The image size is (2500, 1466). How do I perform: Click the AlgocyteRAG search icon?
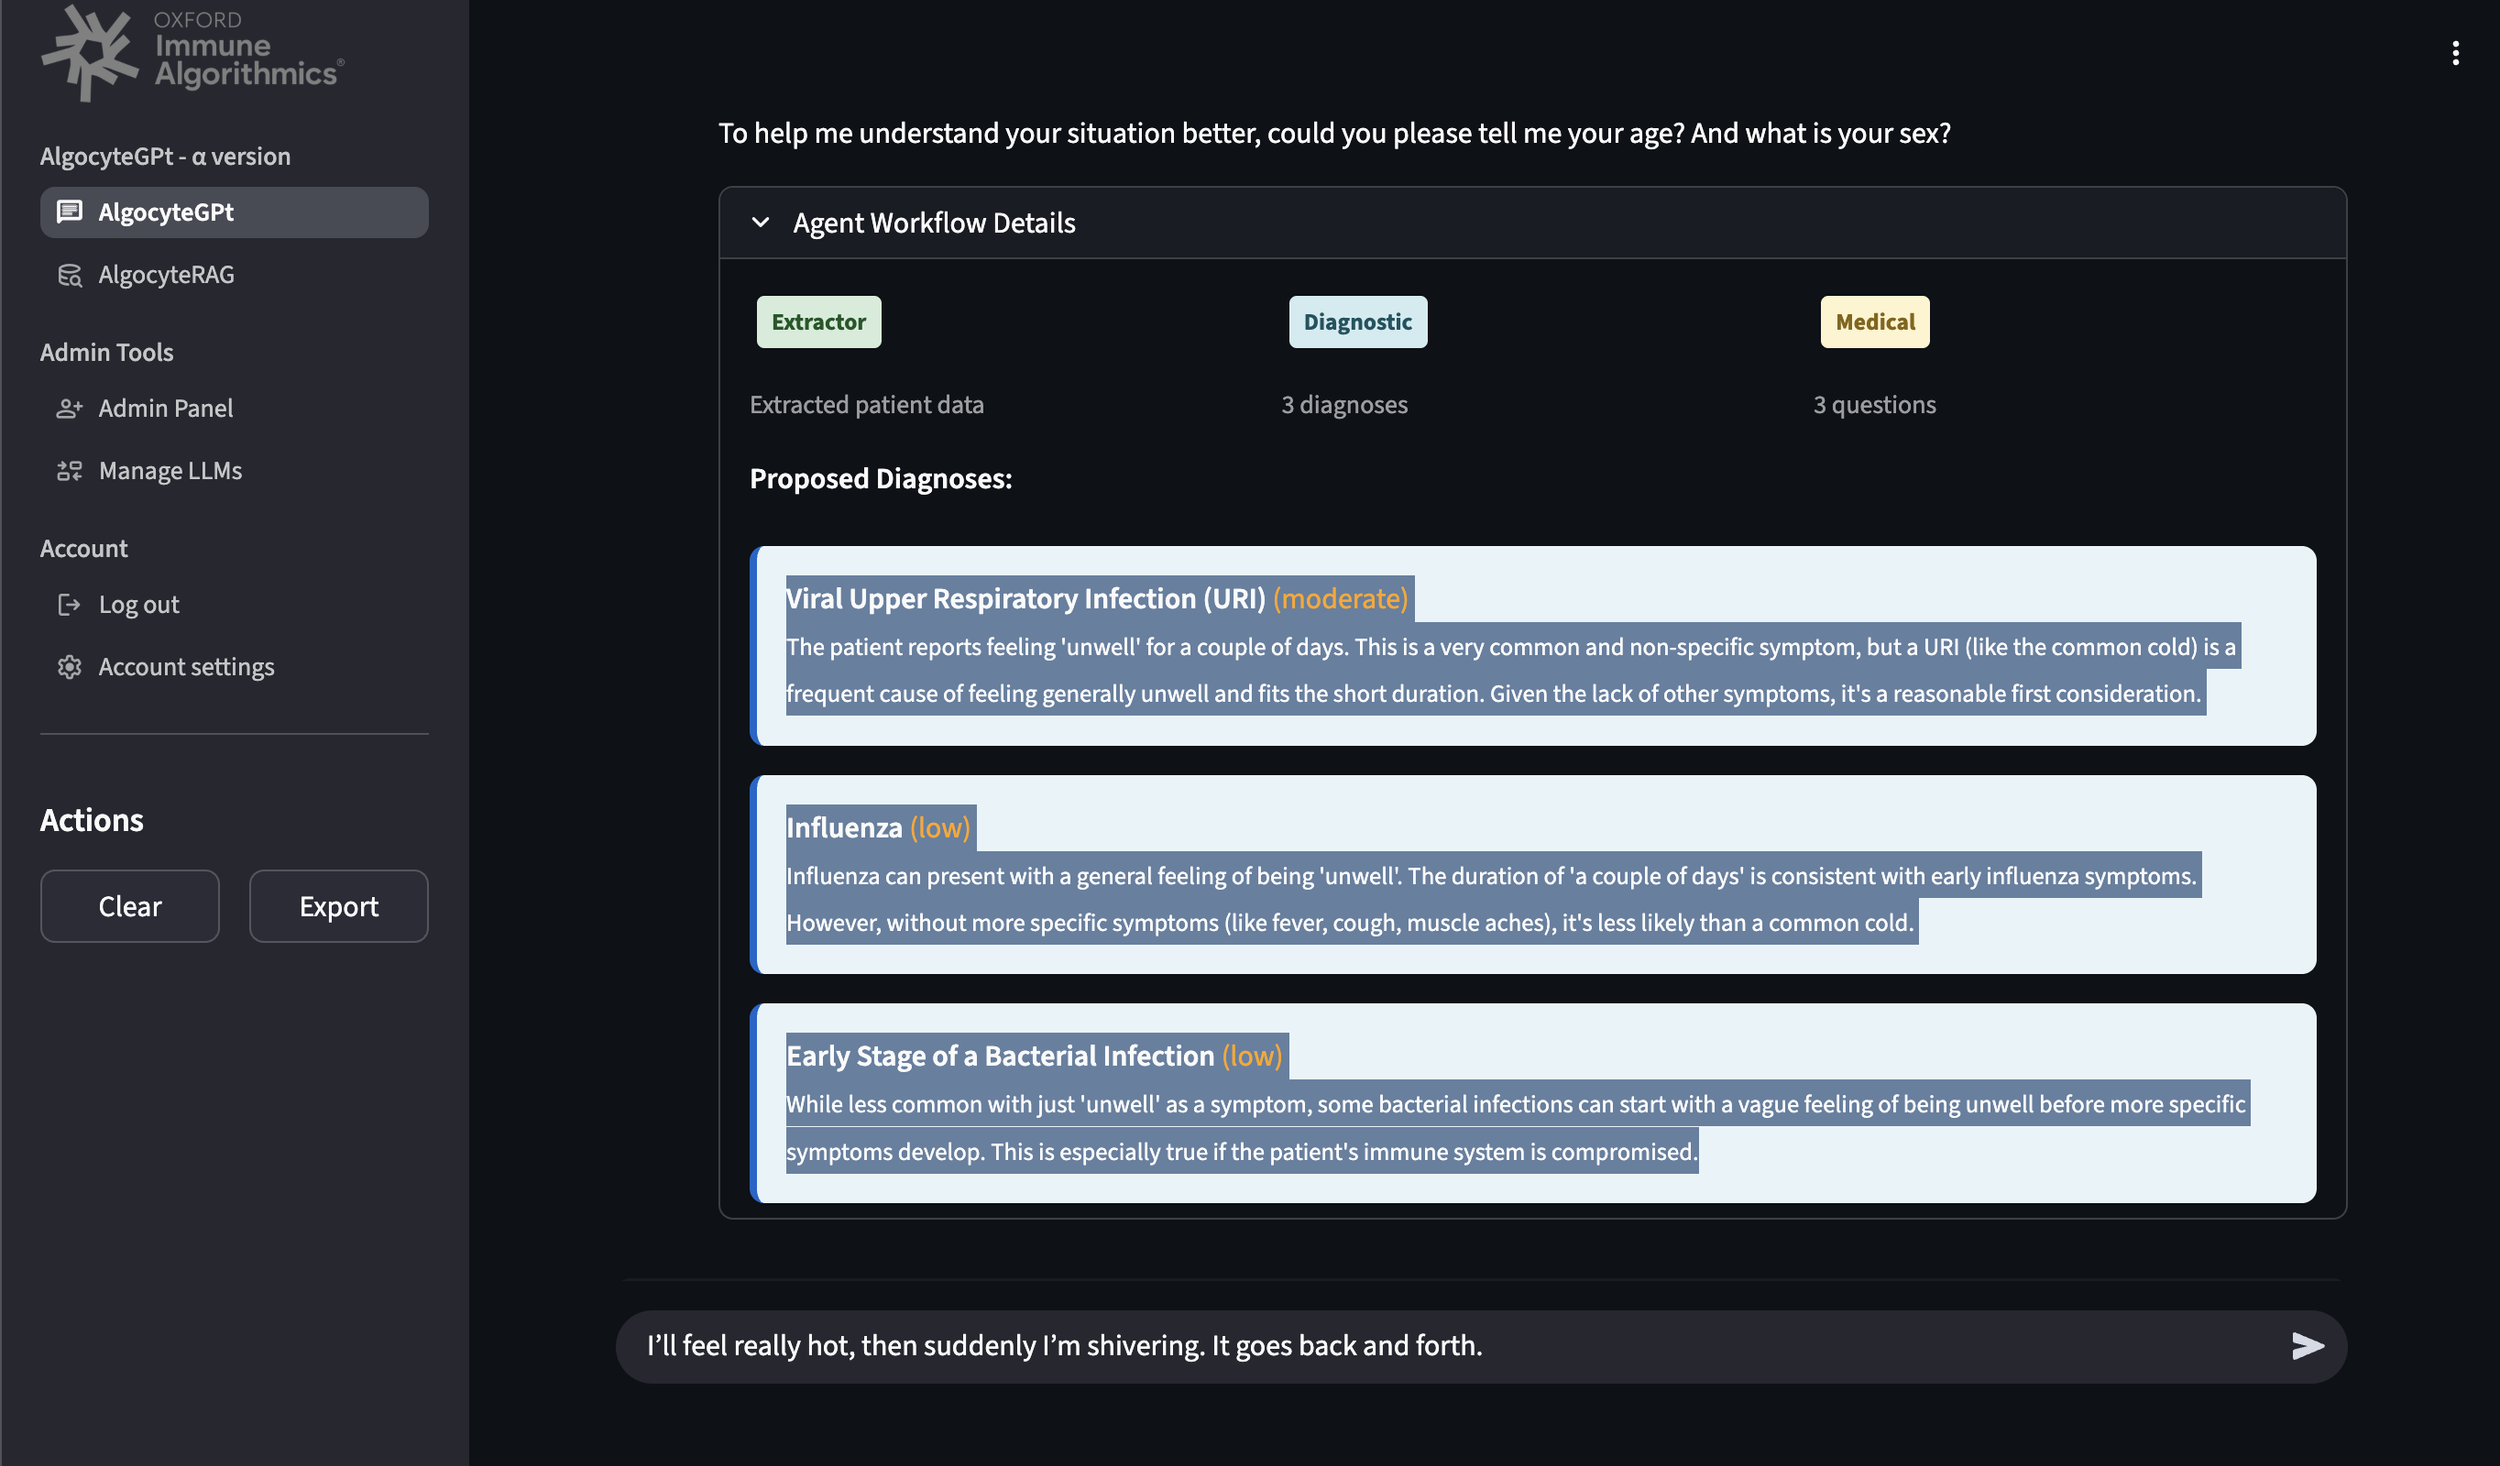[x=69, y=275]
